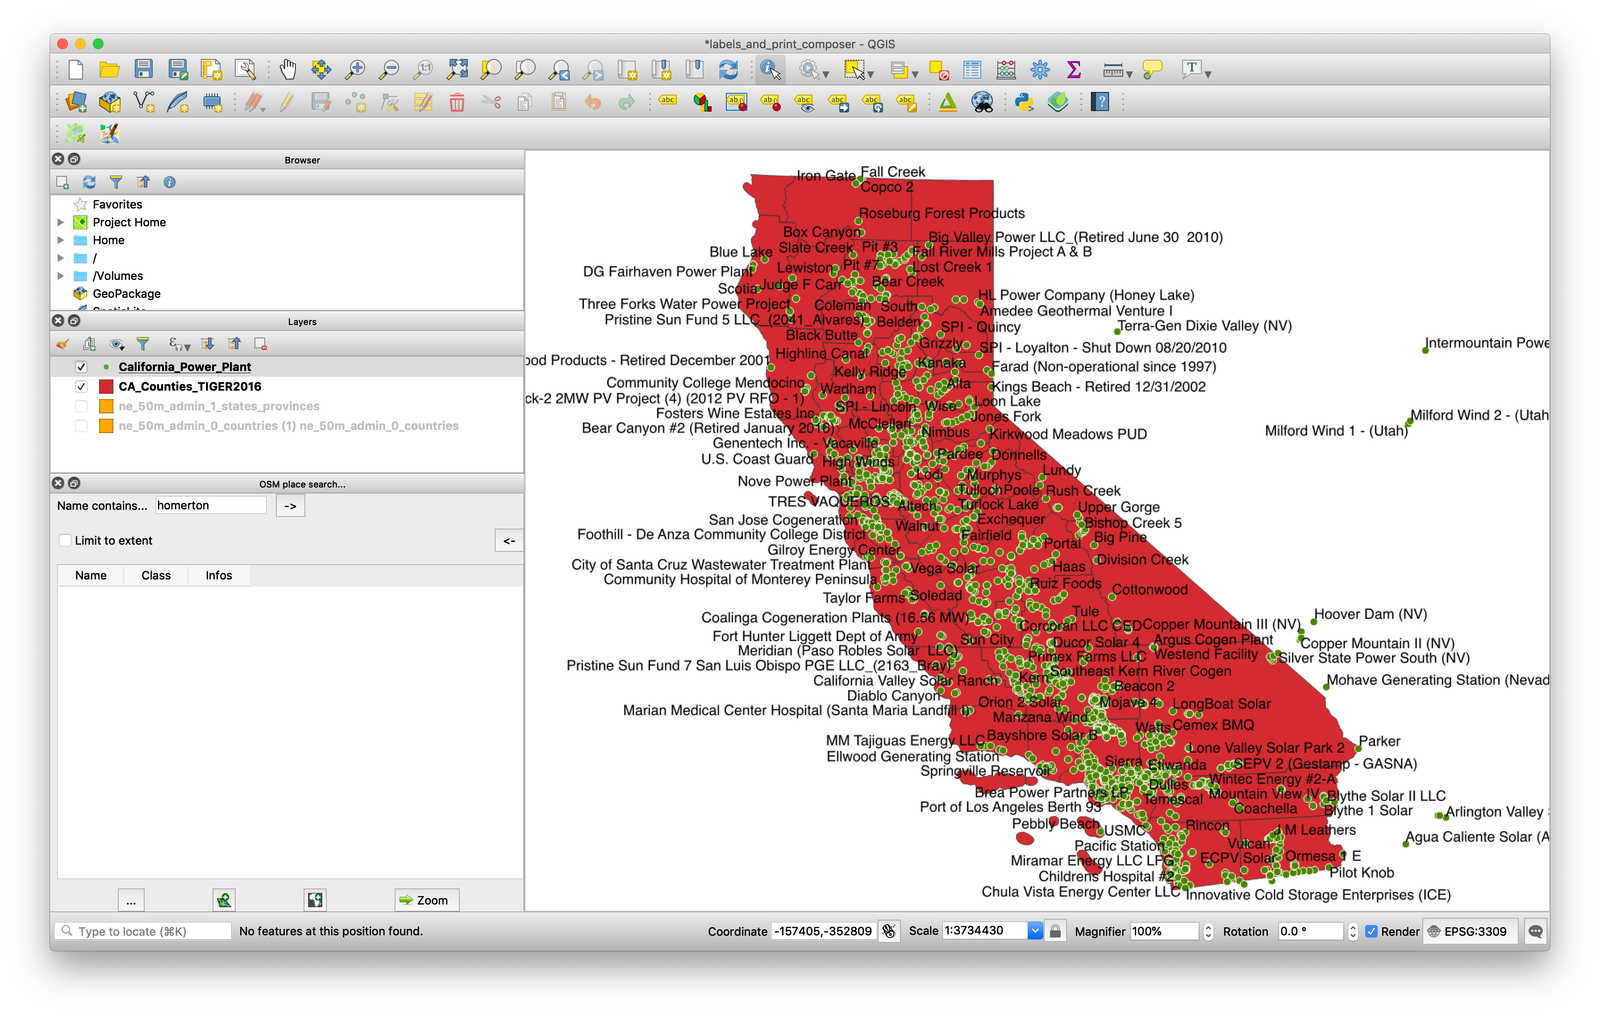Toggle visibility of CA_Counties_TIGER2016 layer
Screen dimensions: 1600x1017
[81, 386]
